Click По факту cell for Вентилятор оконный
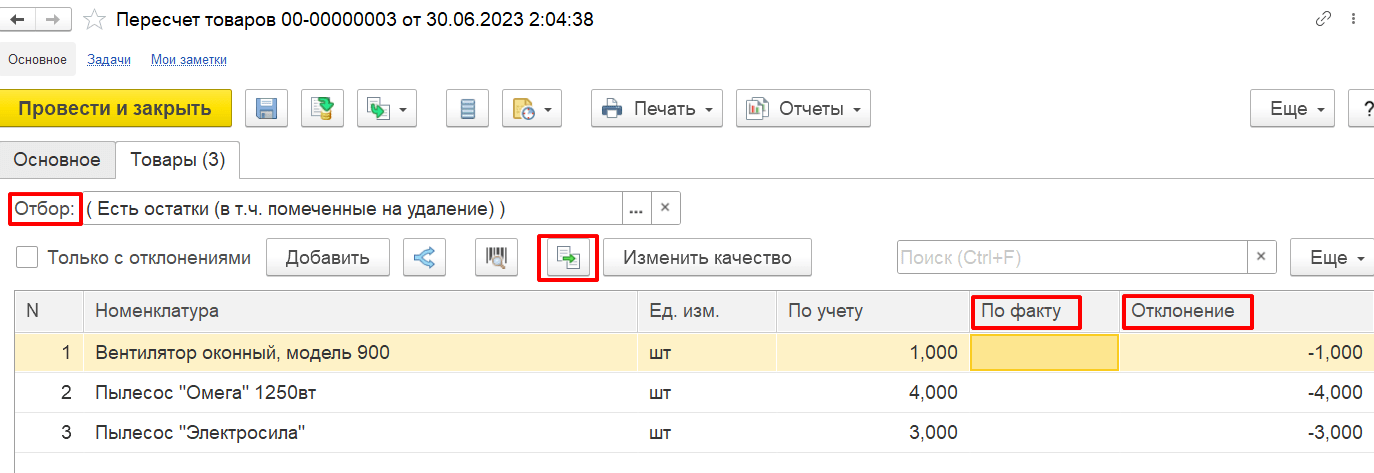The height and width of the screenshot is (473, 1374). pyautogui.click(x=1044, y=352)
